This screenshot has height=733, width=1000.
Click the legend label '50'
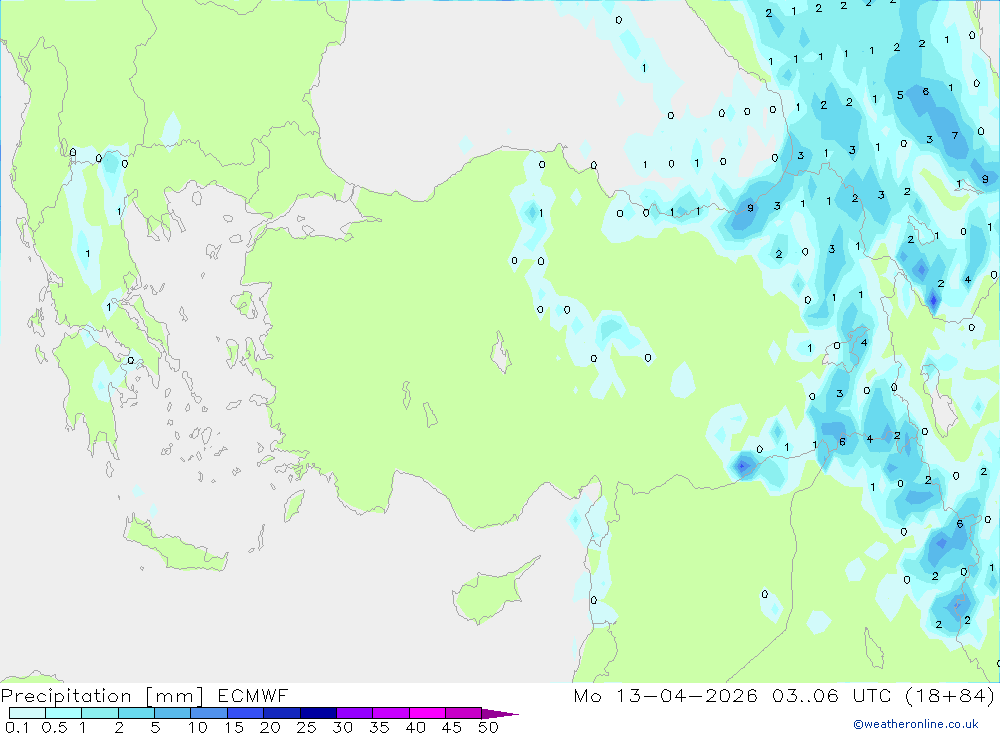(x=488, y=727)
